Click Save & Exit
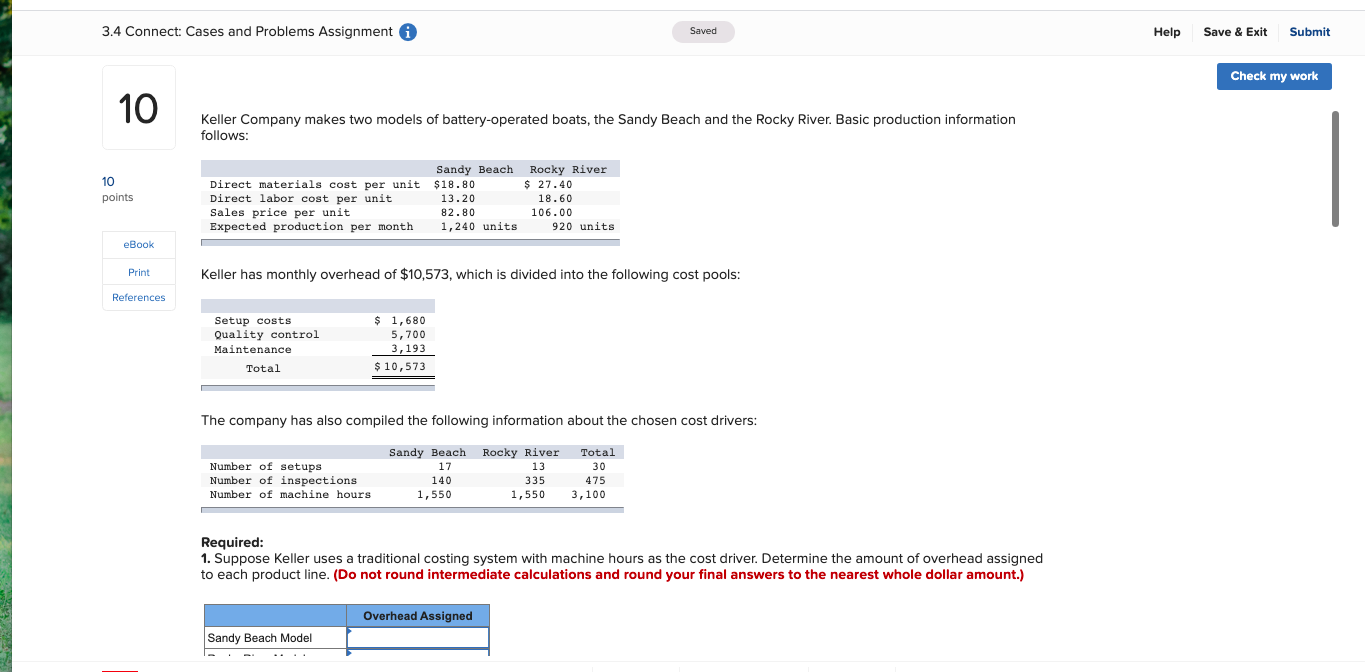This screenshot has width=1365, height=672. tap(1234, 31)
